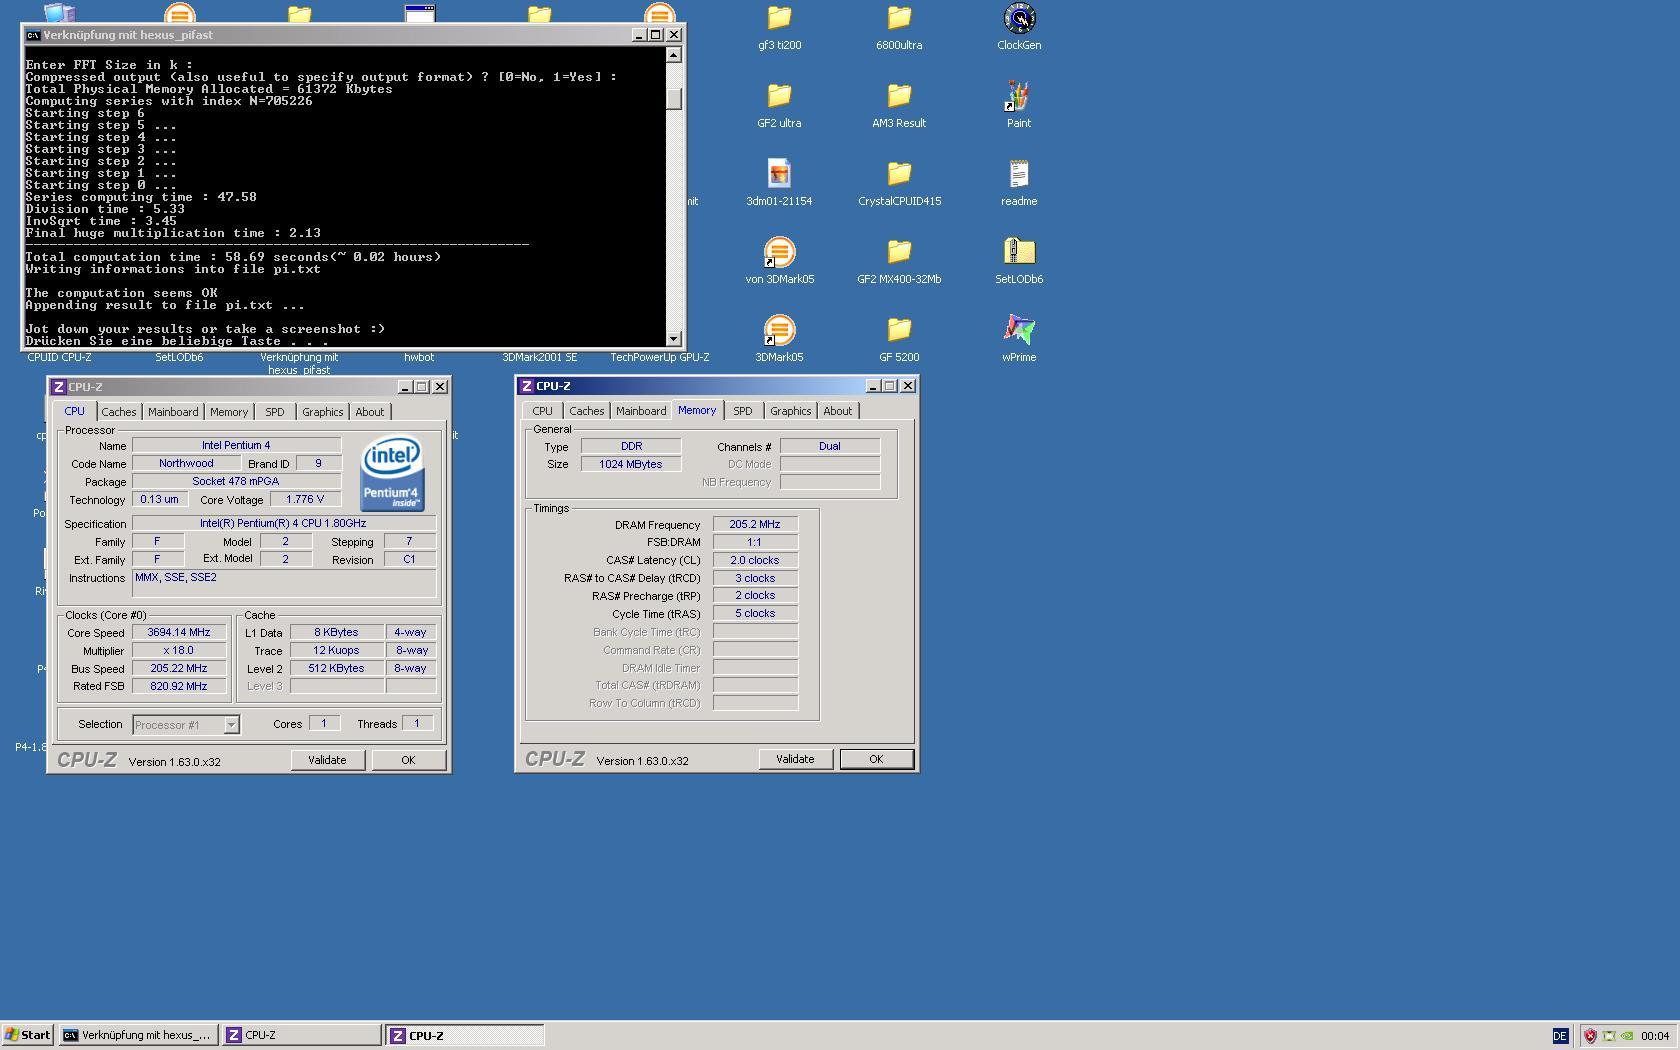The height and width of the screenshot is (1050, 1680).
Task: Open the Start menu
Action: point(28,1036)
